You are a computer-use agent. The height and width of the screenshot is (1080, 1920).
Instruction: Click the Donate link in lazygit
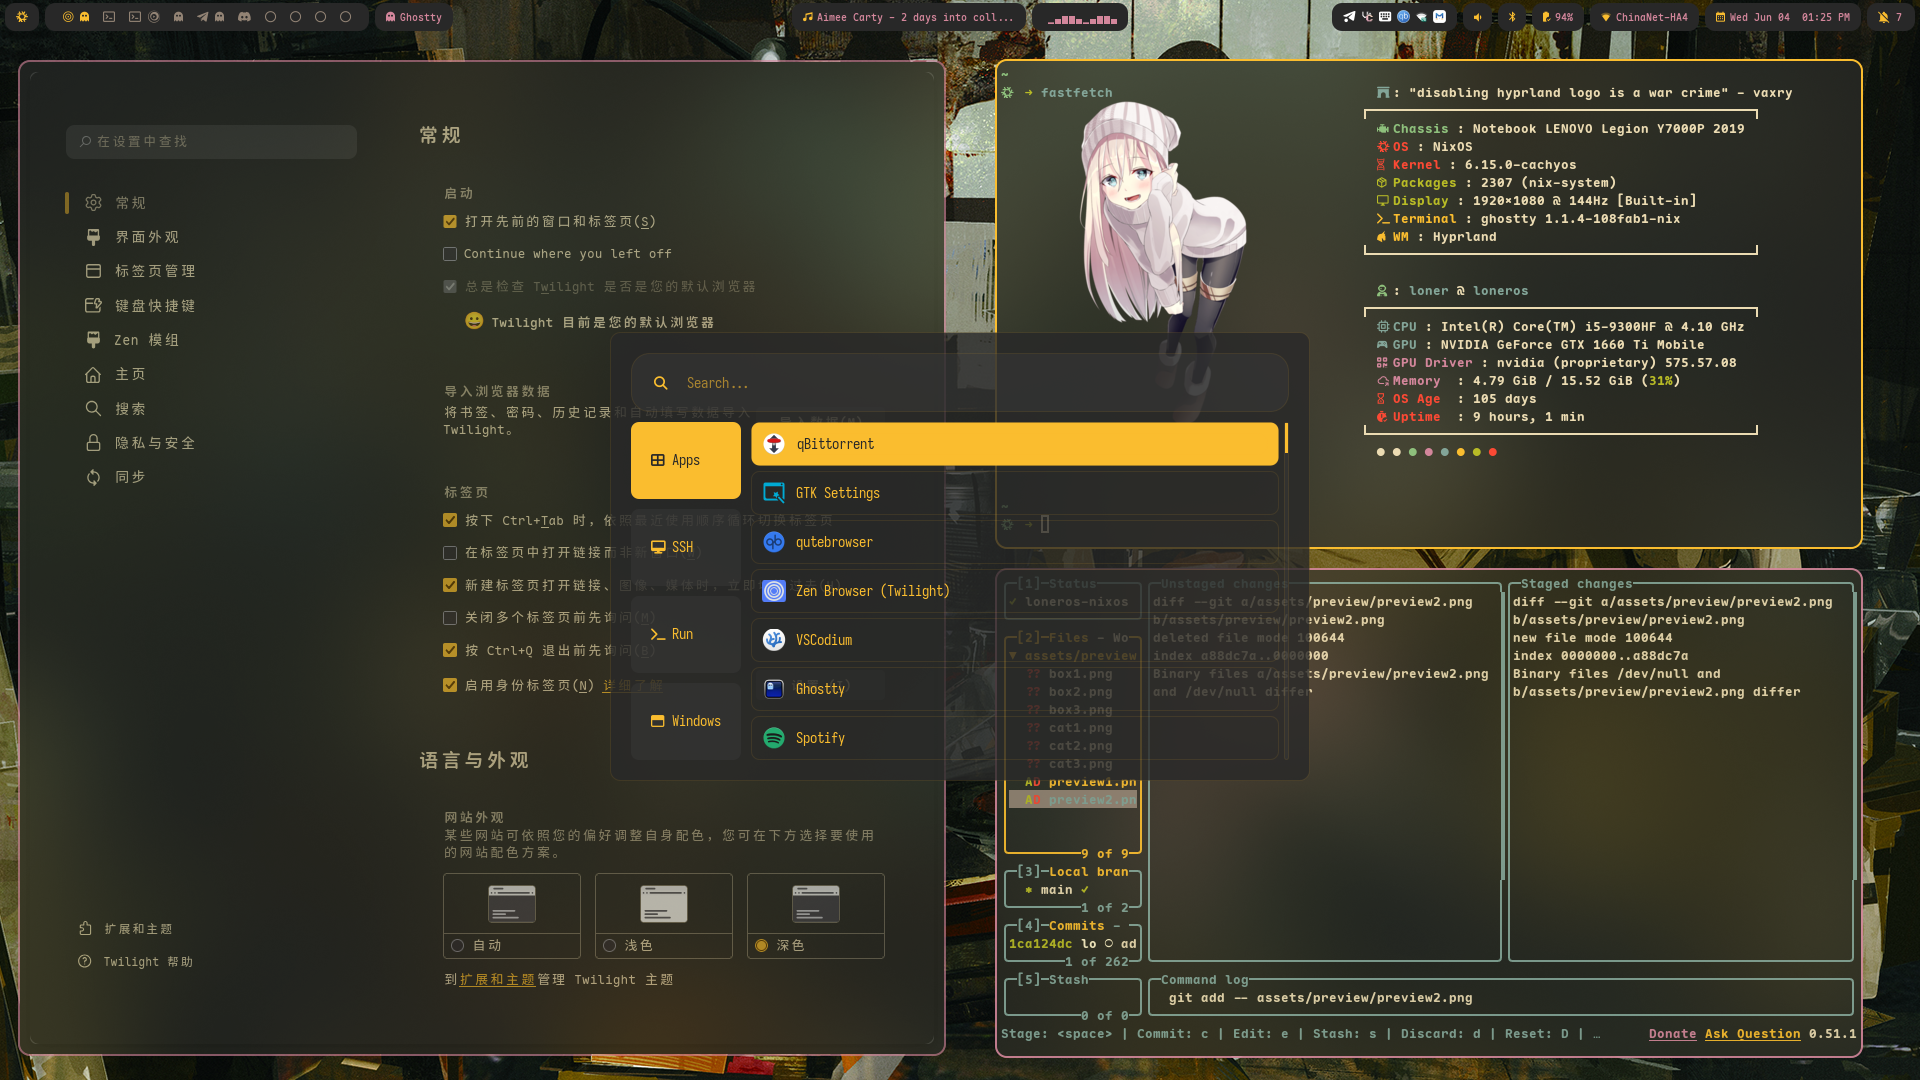(1672, 1034)
